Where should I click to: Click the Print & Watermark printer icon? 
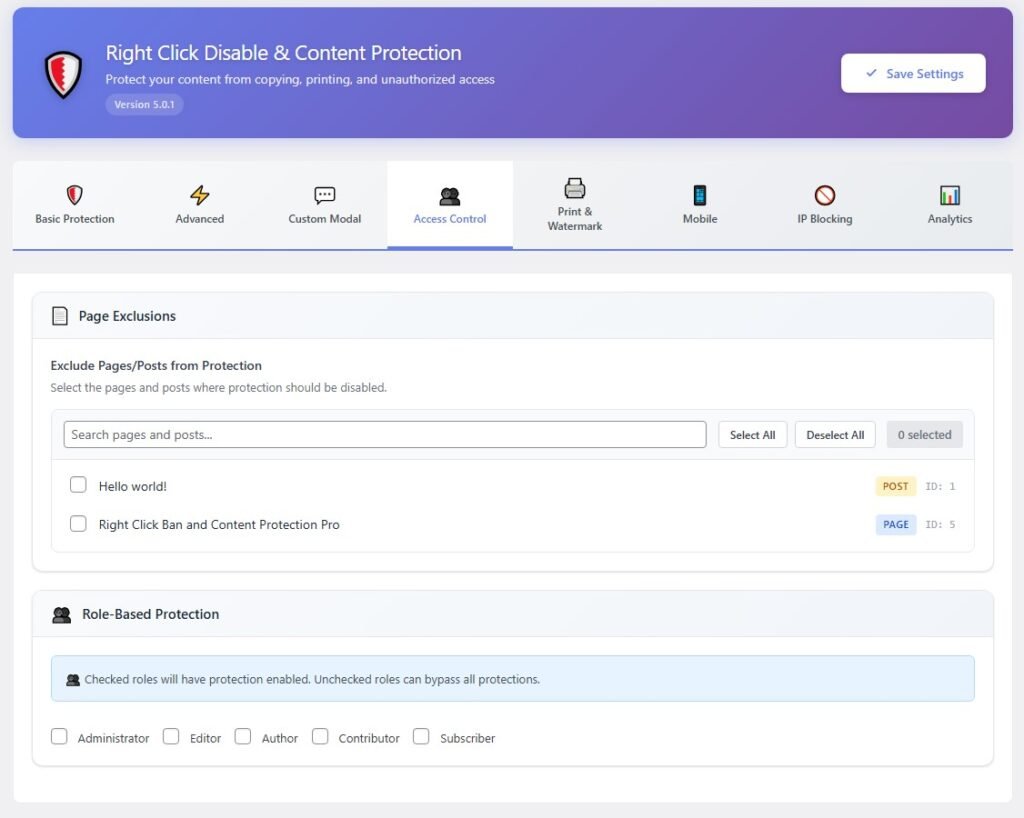pos(575,188)
